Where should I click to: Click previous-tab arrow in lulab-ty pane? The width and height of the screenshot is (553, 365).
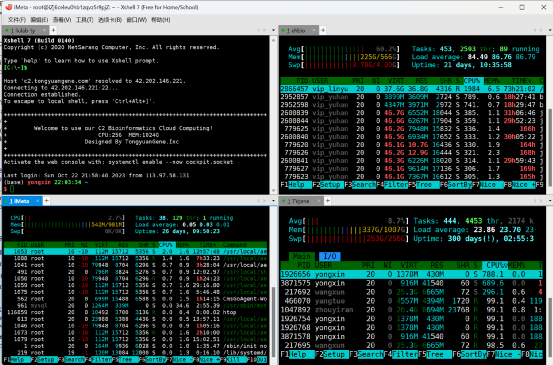(259, 30)
